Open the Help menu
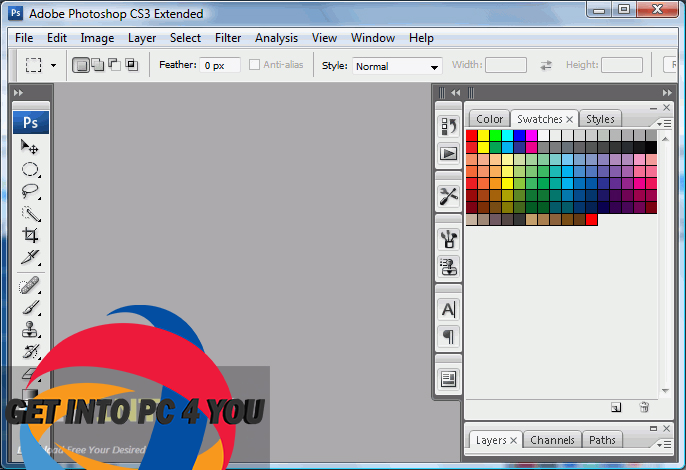 click(x=421, y=38)
